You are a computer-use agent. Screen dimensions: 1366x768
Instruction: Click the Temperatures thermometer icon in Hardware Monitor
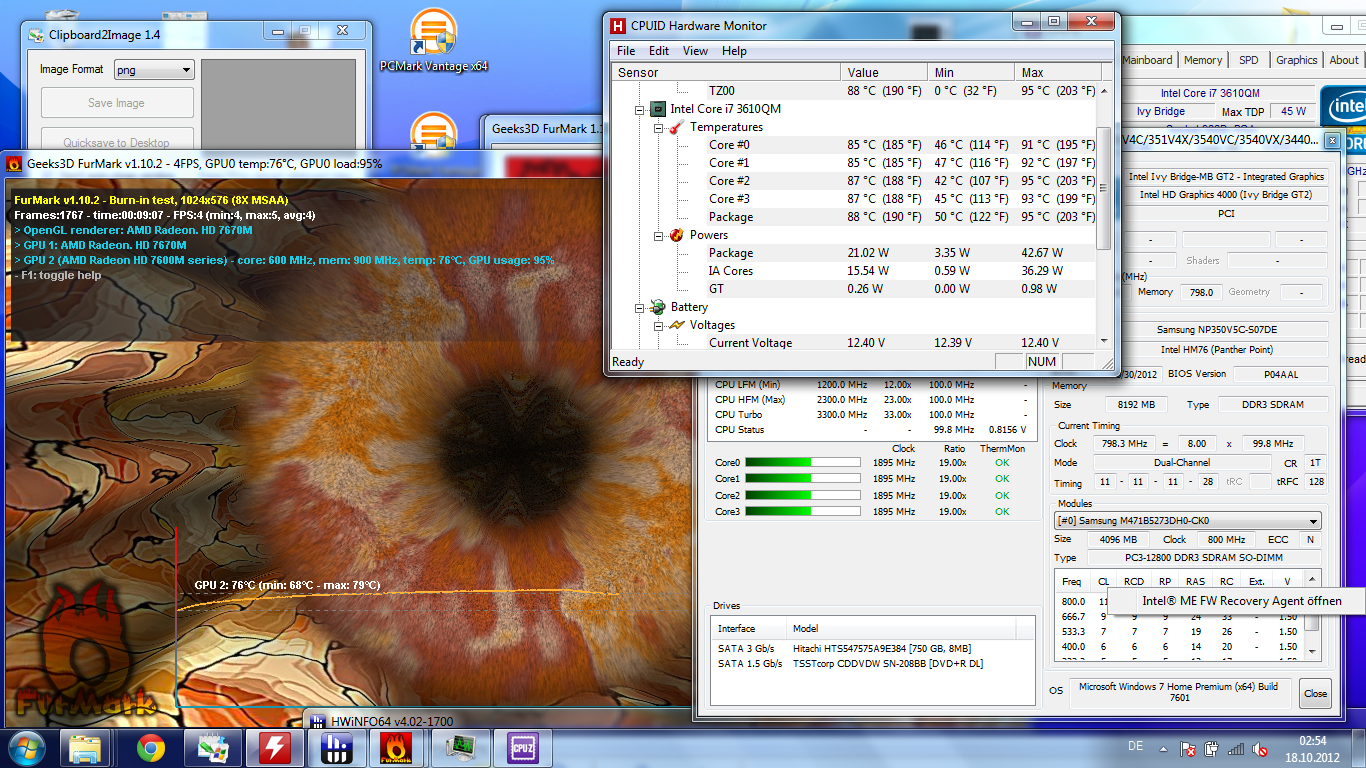[676, 127]
